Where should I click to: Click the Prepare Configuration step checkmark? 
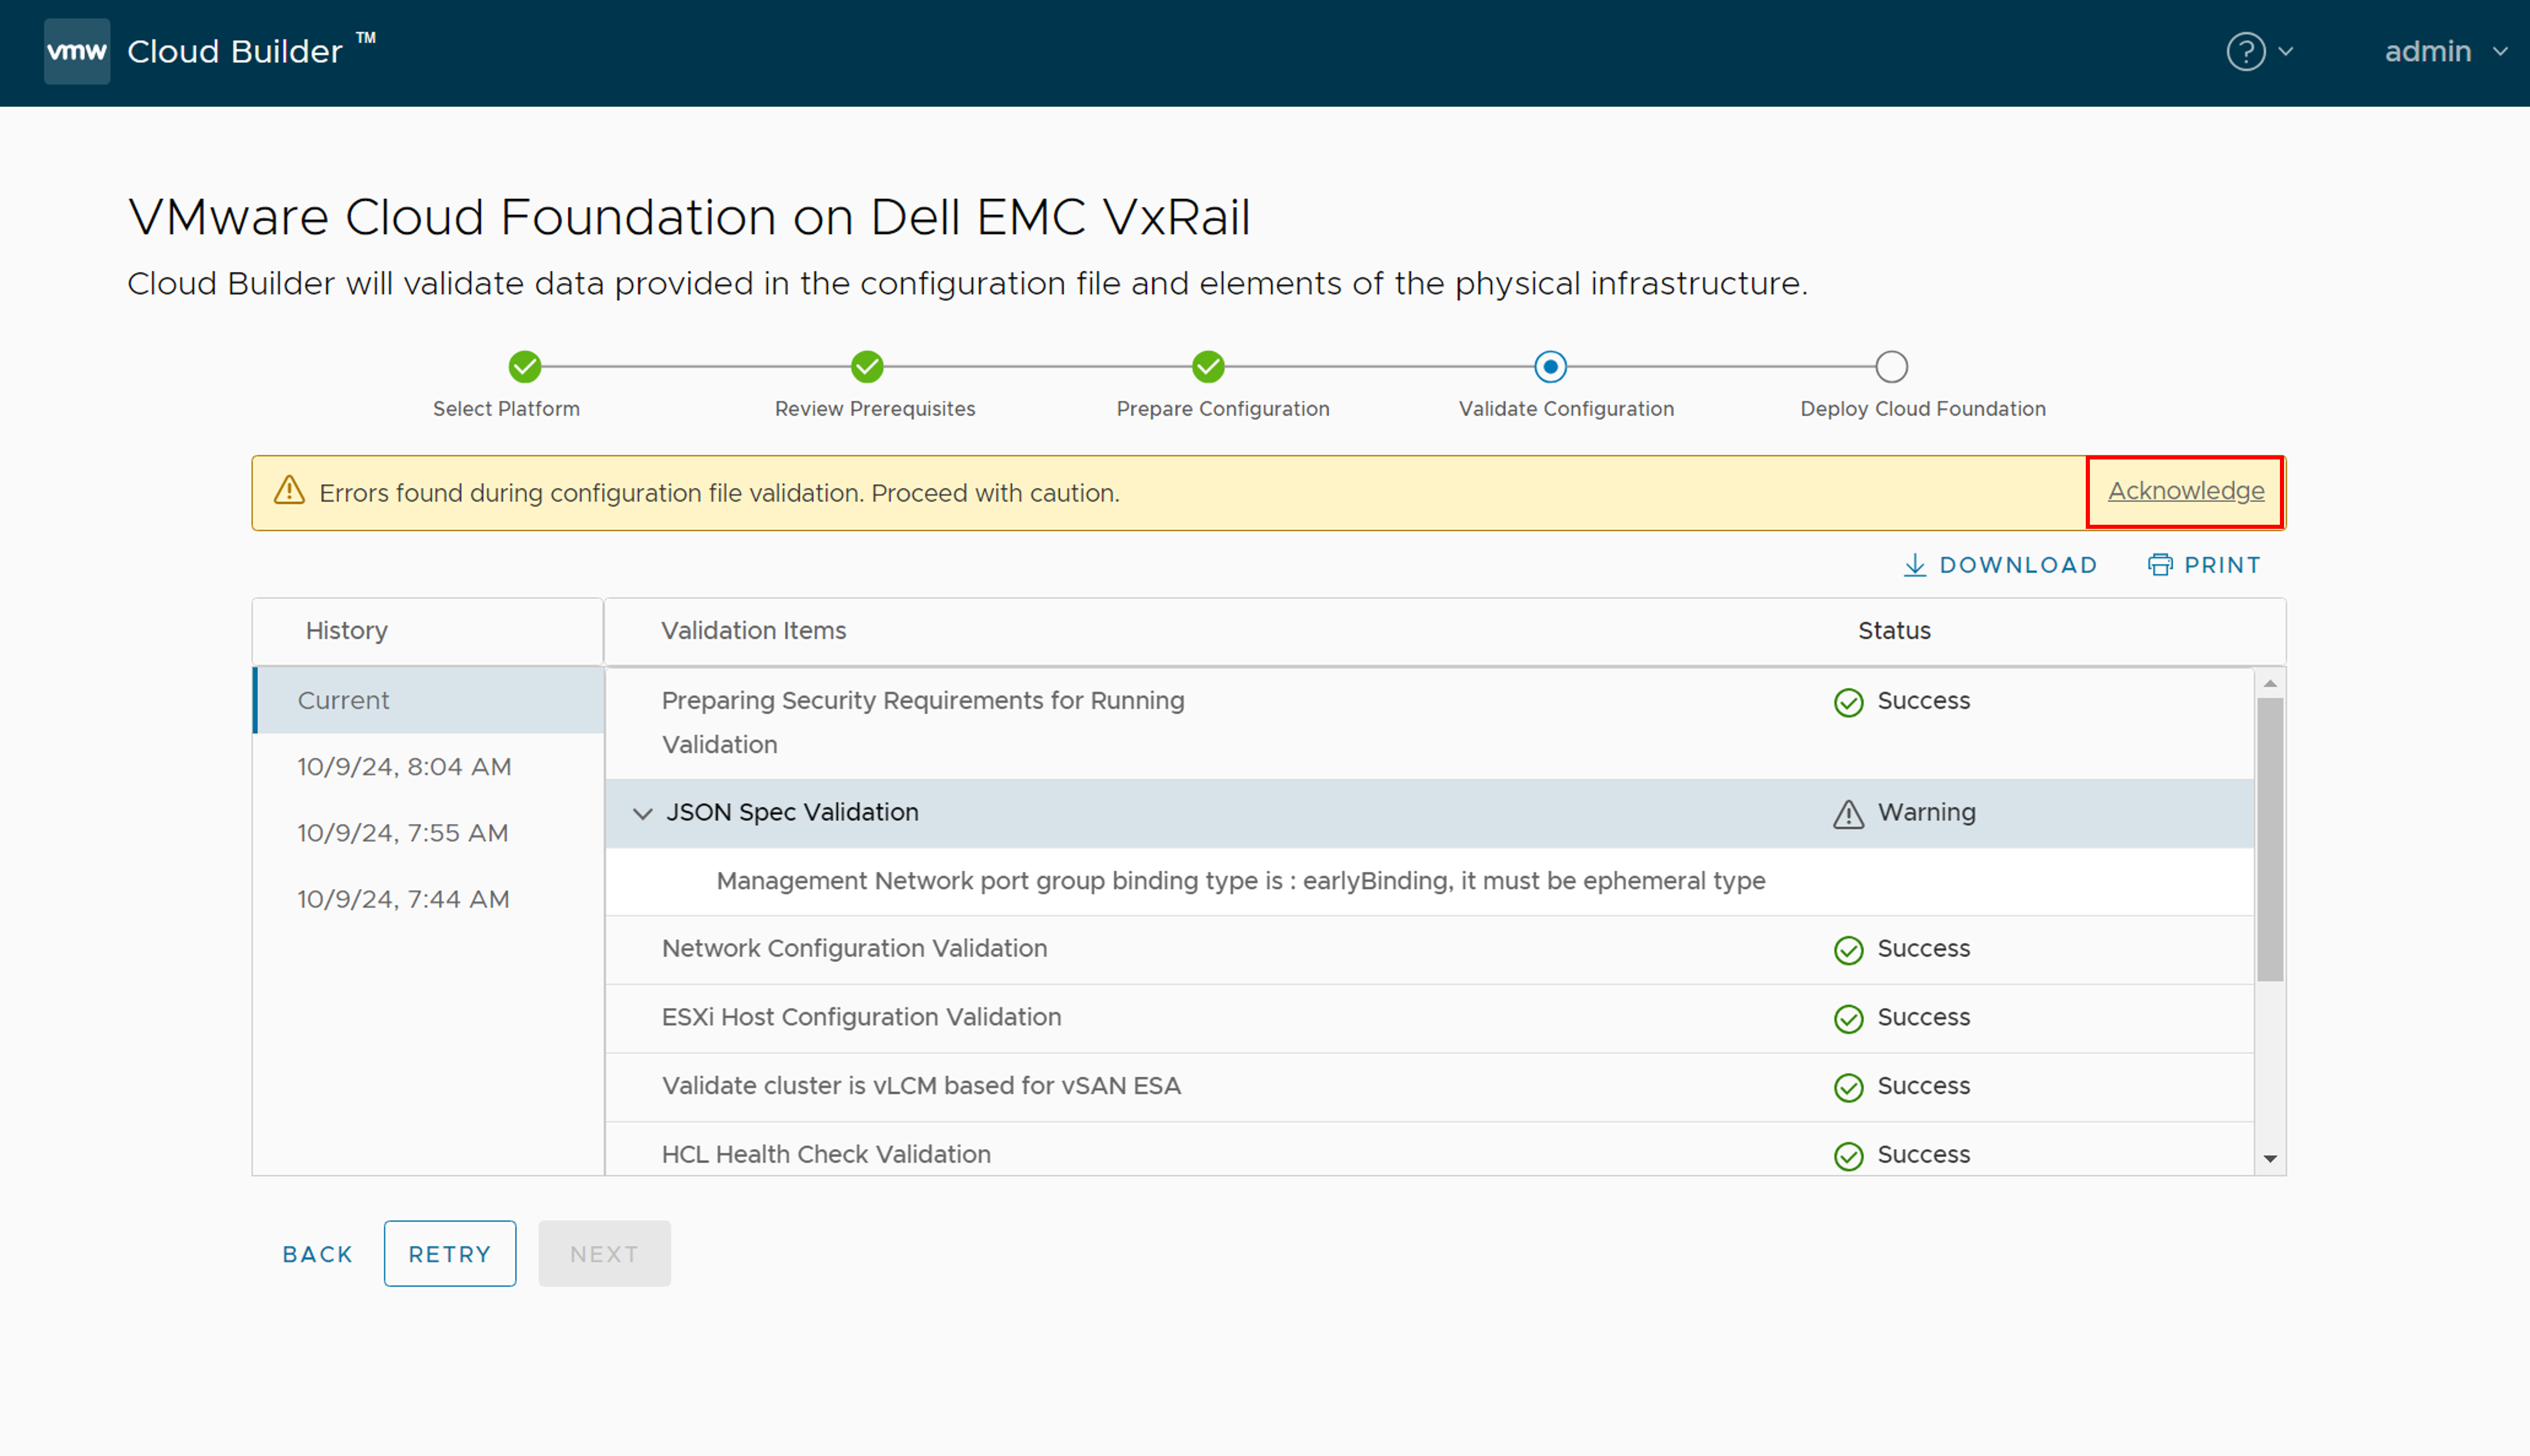click(1208, 367)
